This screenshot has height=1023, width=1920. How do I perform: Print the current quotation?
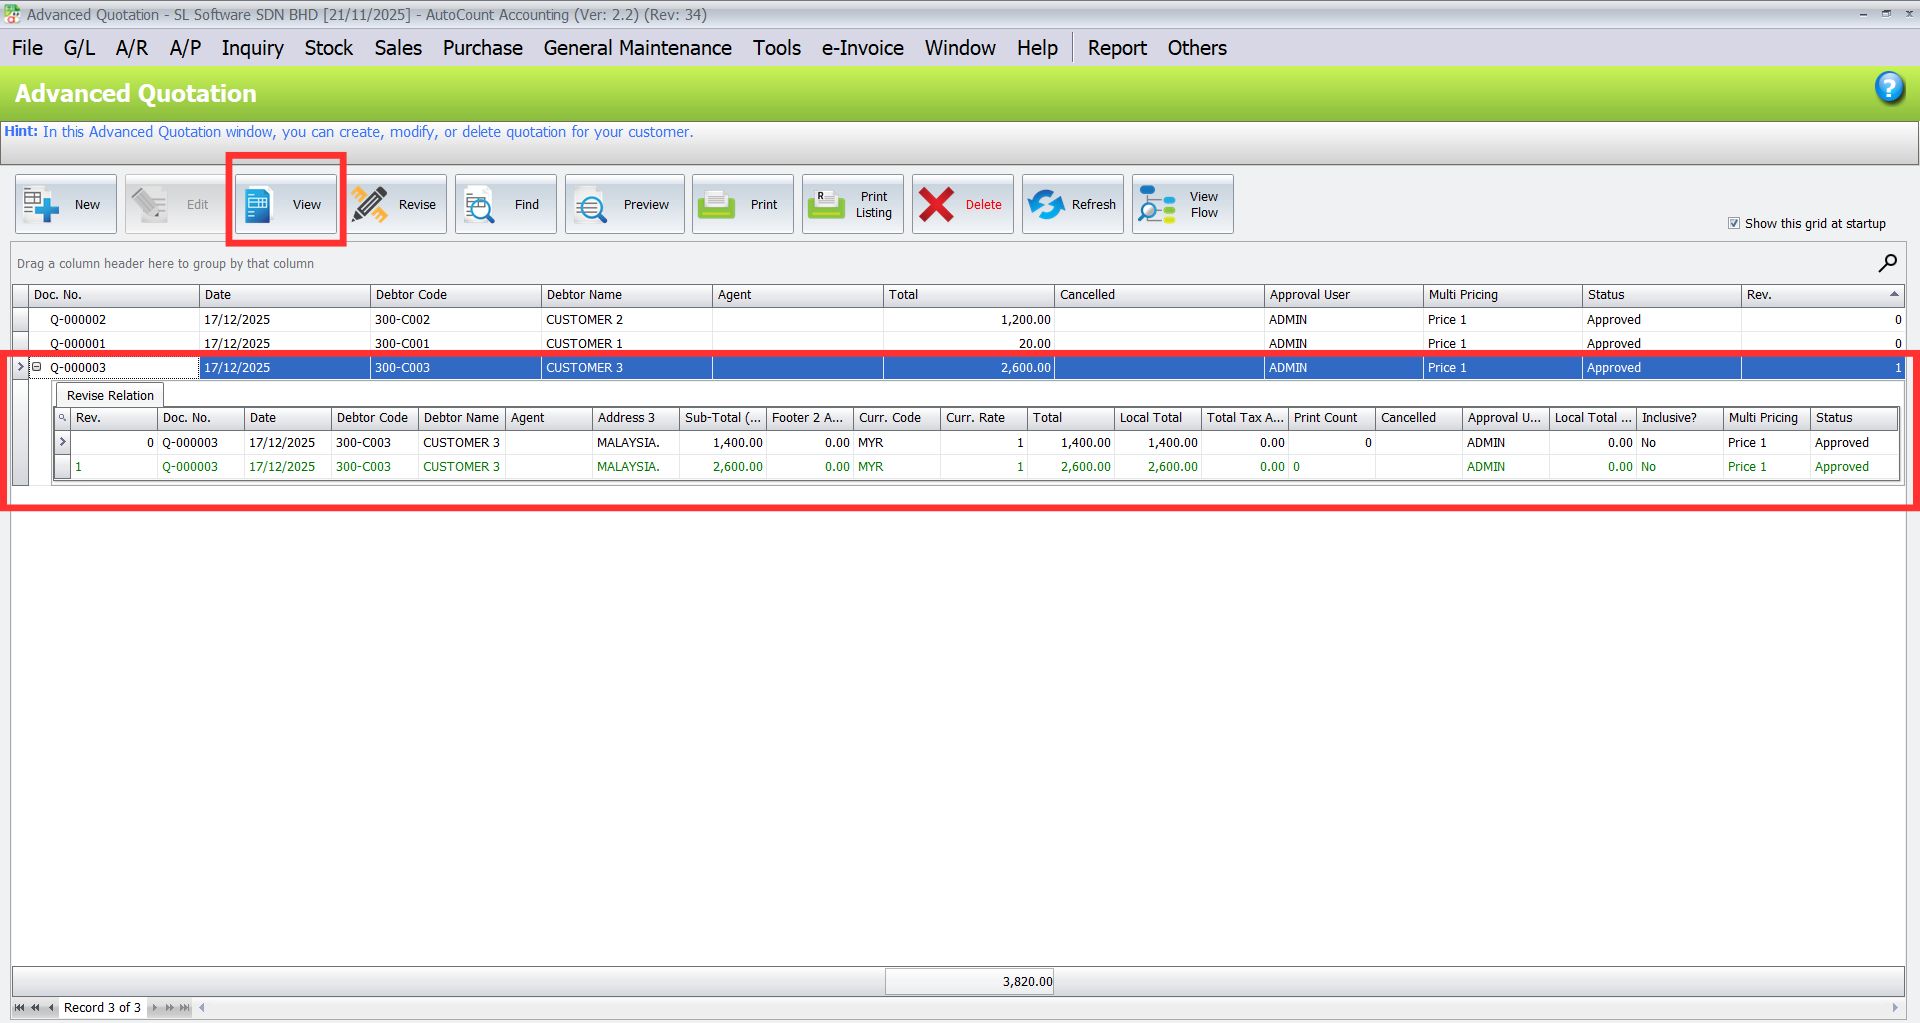[x=745, y=203]
